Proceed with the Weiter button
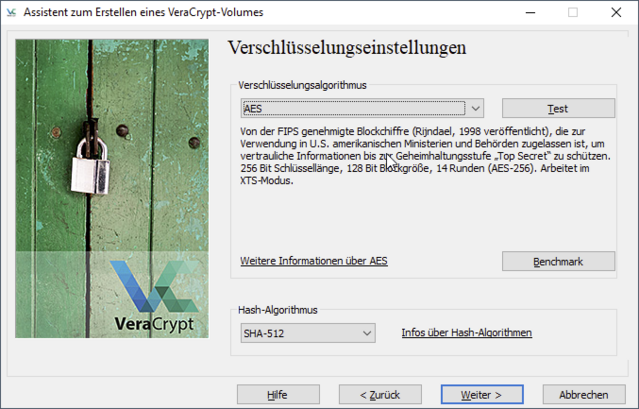This screenshot has width=639, height=409. click(481, 394)
